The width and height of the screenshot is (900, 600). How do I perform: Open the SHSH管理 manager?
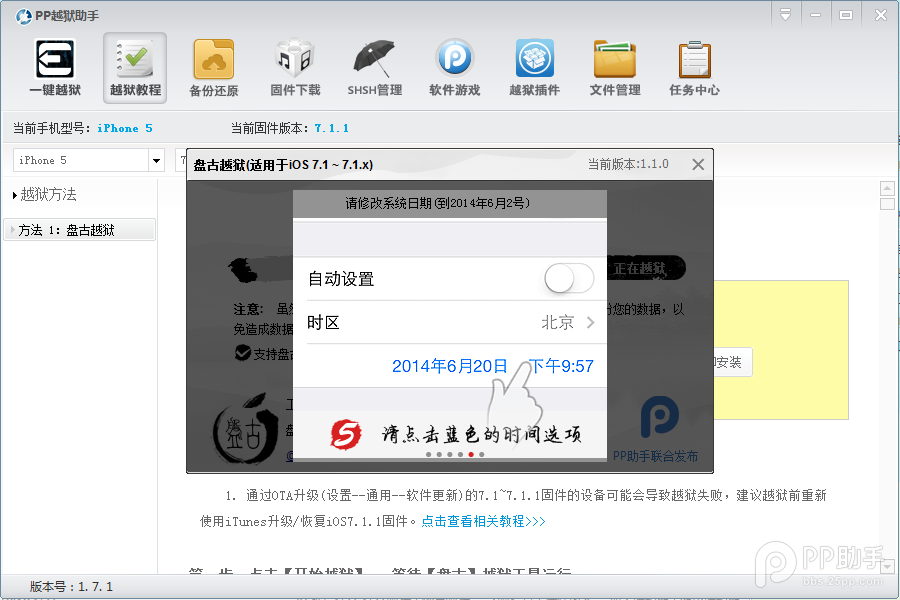tap(374, 65)
